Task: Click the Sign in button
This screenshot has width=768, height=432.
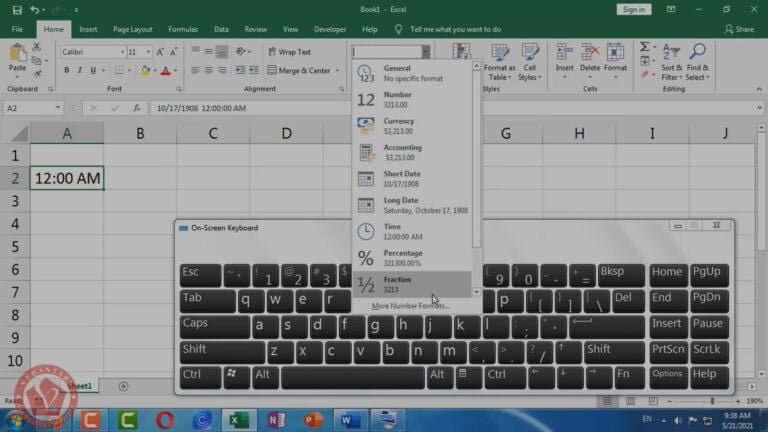Action: (634, 10)
